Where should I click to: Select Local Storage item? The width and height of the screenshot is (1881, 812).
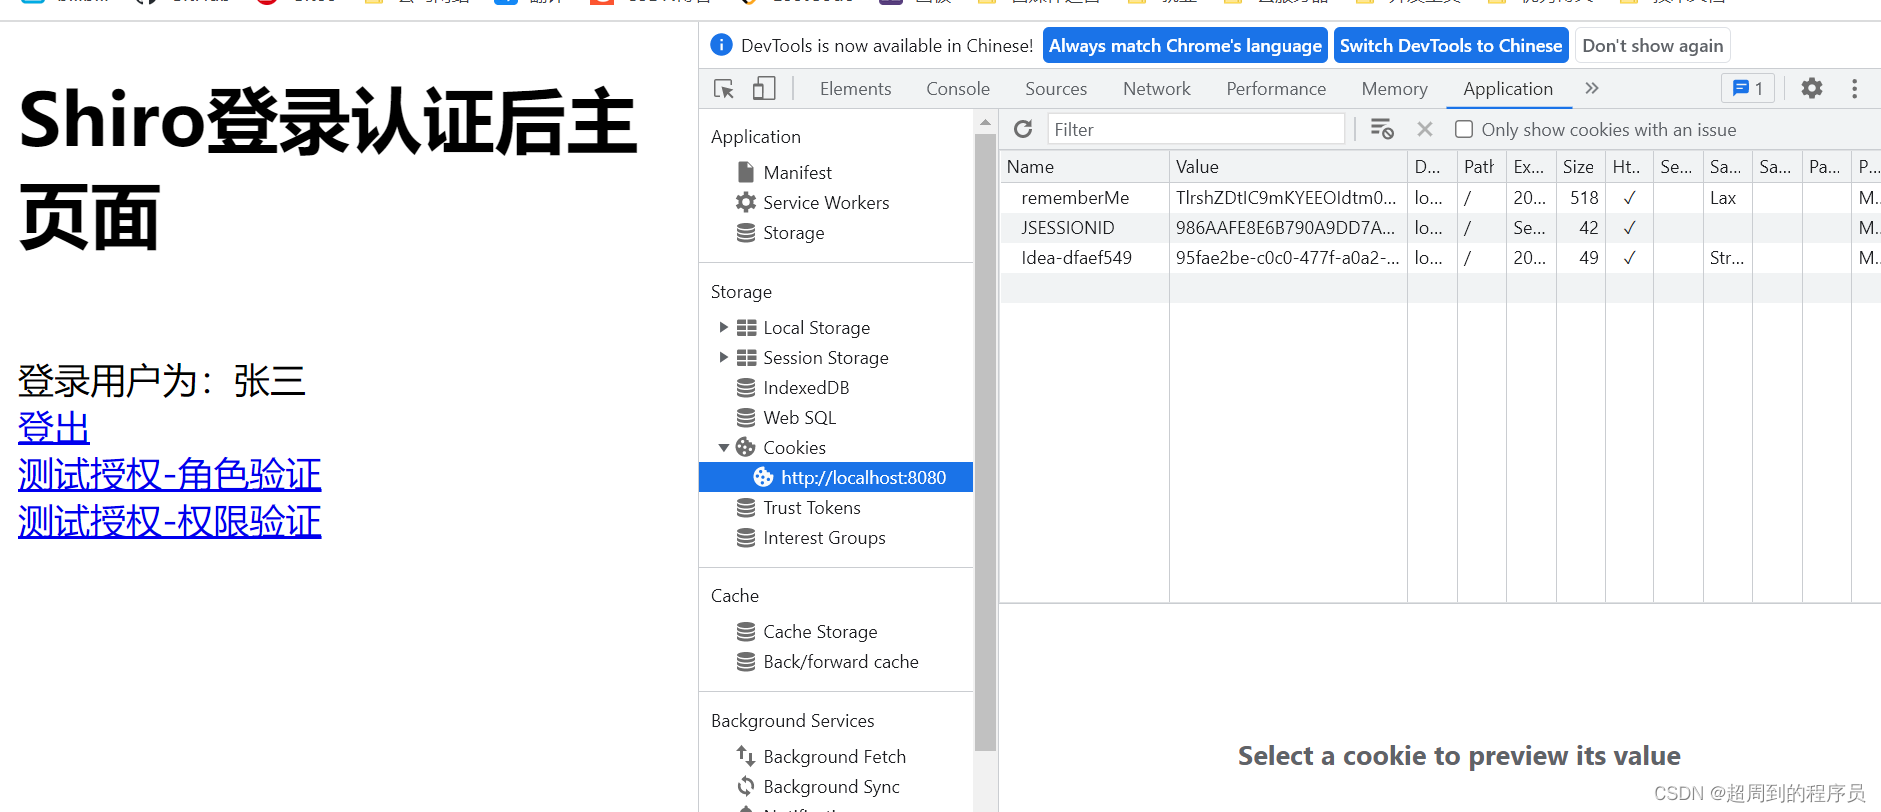click(816, 327)
